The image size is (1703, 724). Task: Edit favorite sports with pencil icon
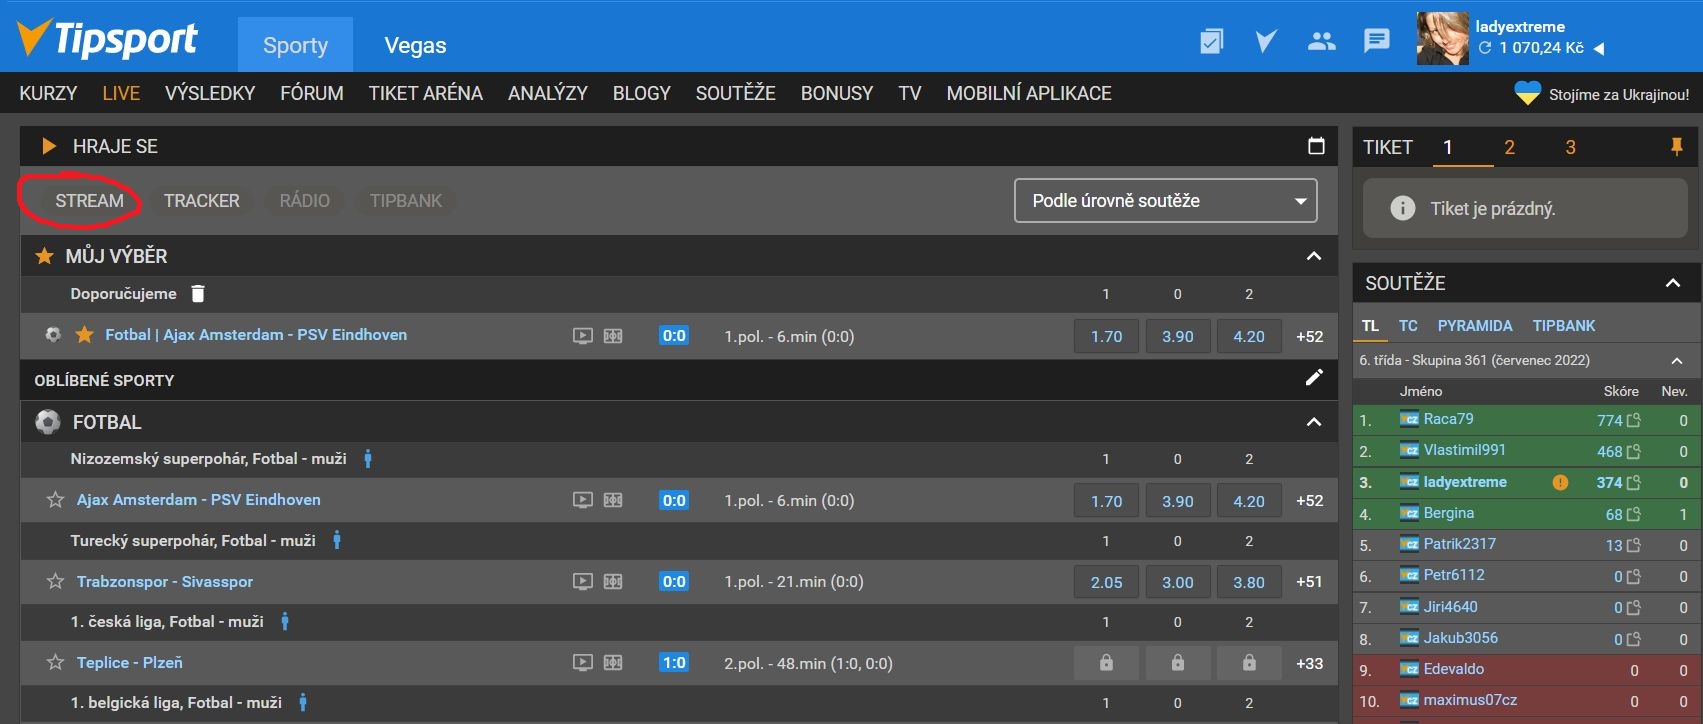[1314, 377]
